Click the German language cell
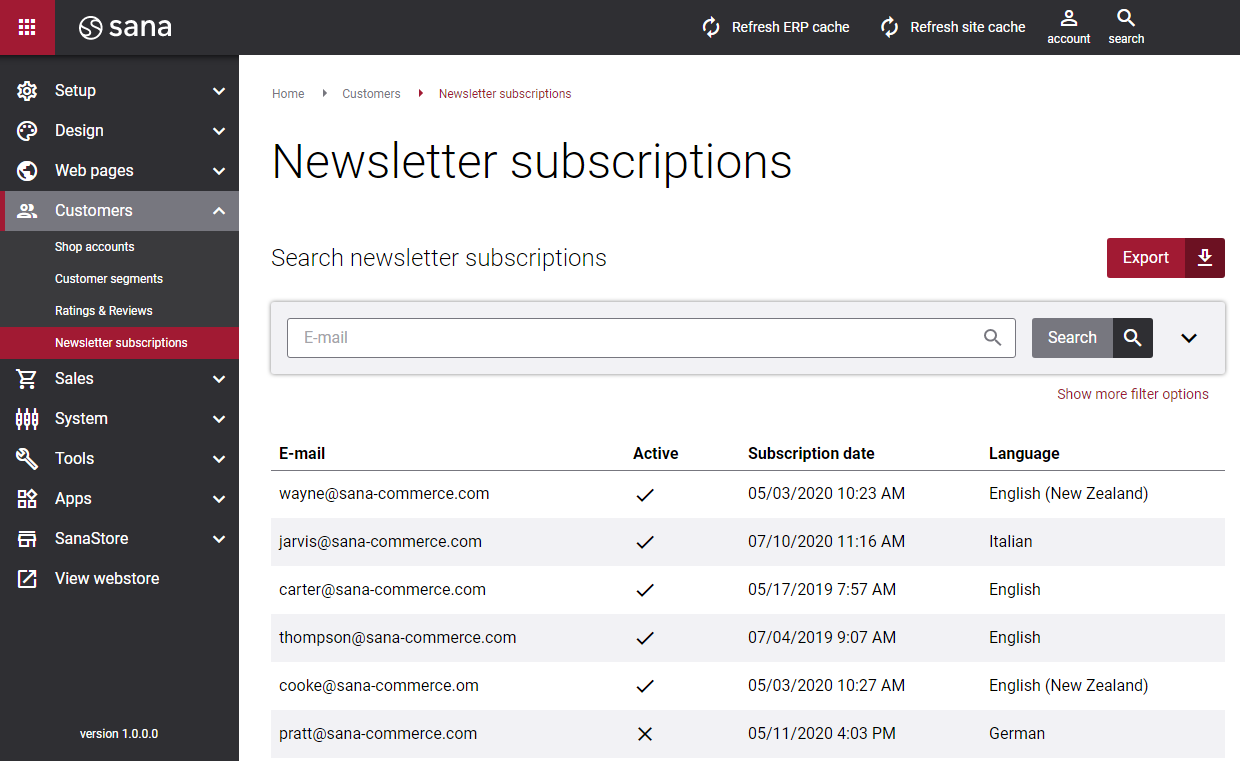The height and width of the screenshot is (761, 1240). (1017, 734)
